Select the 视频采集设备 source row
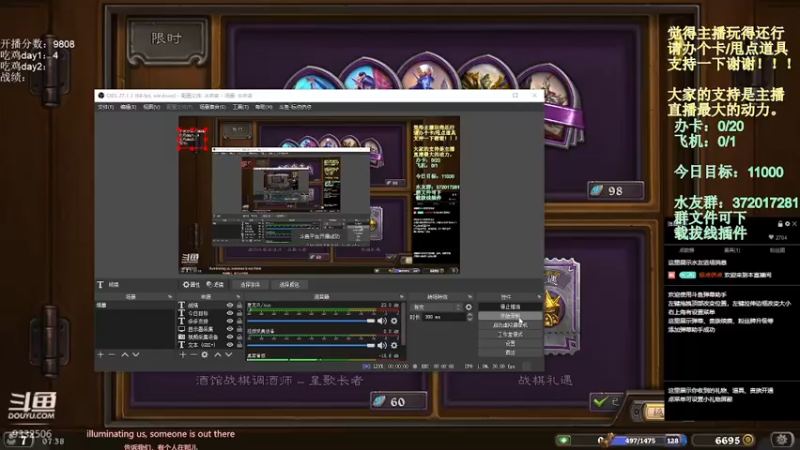This screenshot has height=450, width=800. [210, 337]
